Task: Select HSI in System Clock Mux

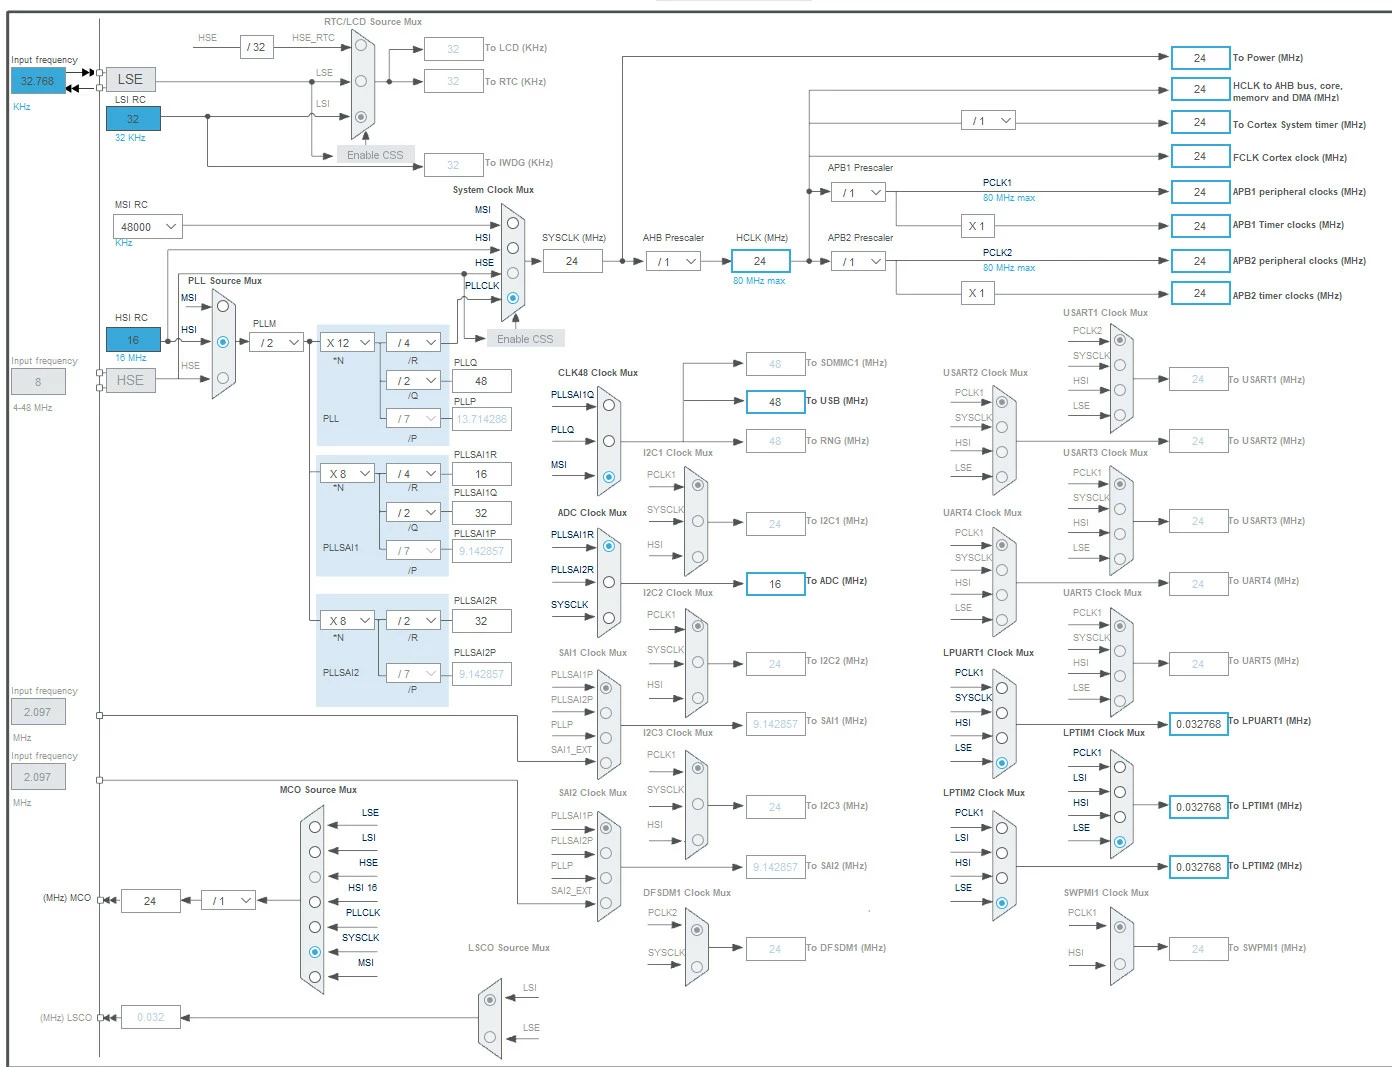Action: click(513, 248)
